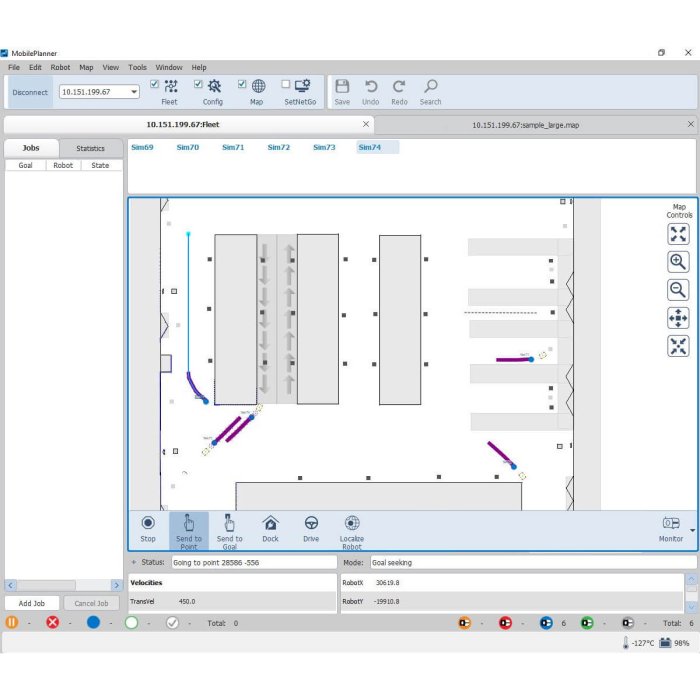Click the Add Job button

click(32, 603)
